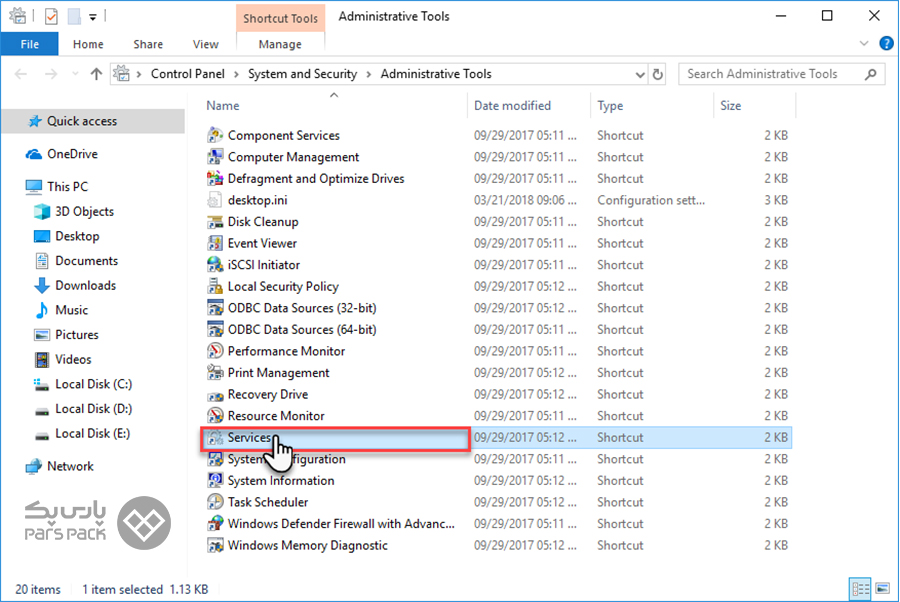Image resolution: width=900 pixels, height=602 pixels.
Task: Click the Local Security Policy icon
Action: (x=215, y=286)
